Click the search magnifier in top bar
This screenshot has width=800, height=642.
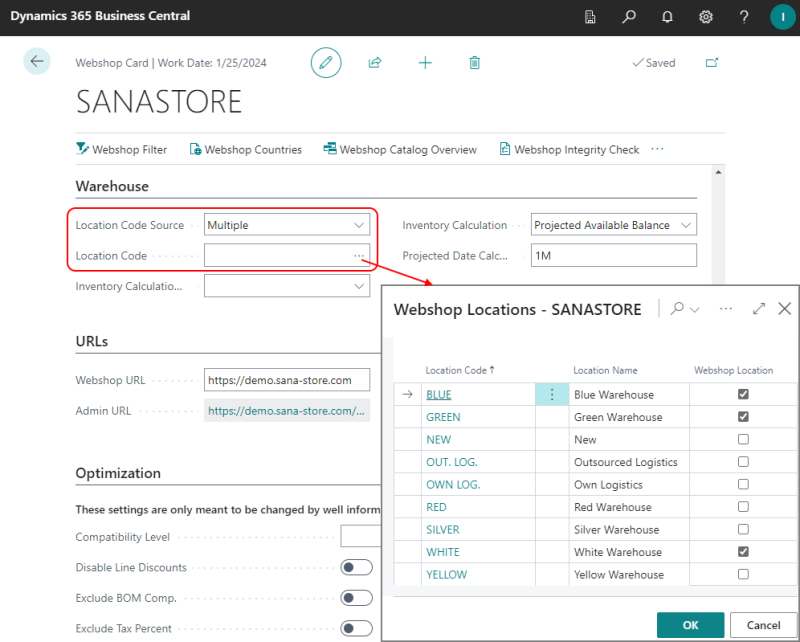click(x=629, y=17)
